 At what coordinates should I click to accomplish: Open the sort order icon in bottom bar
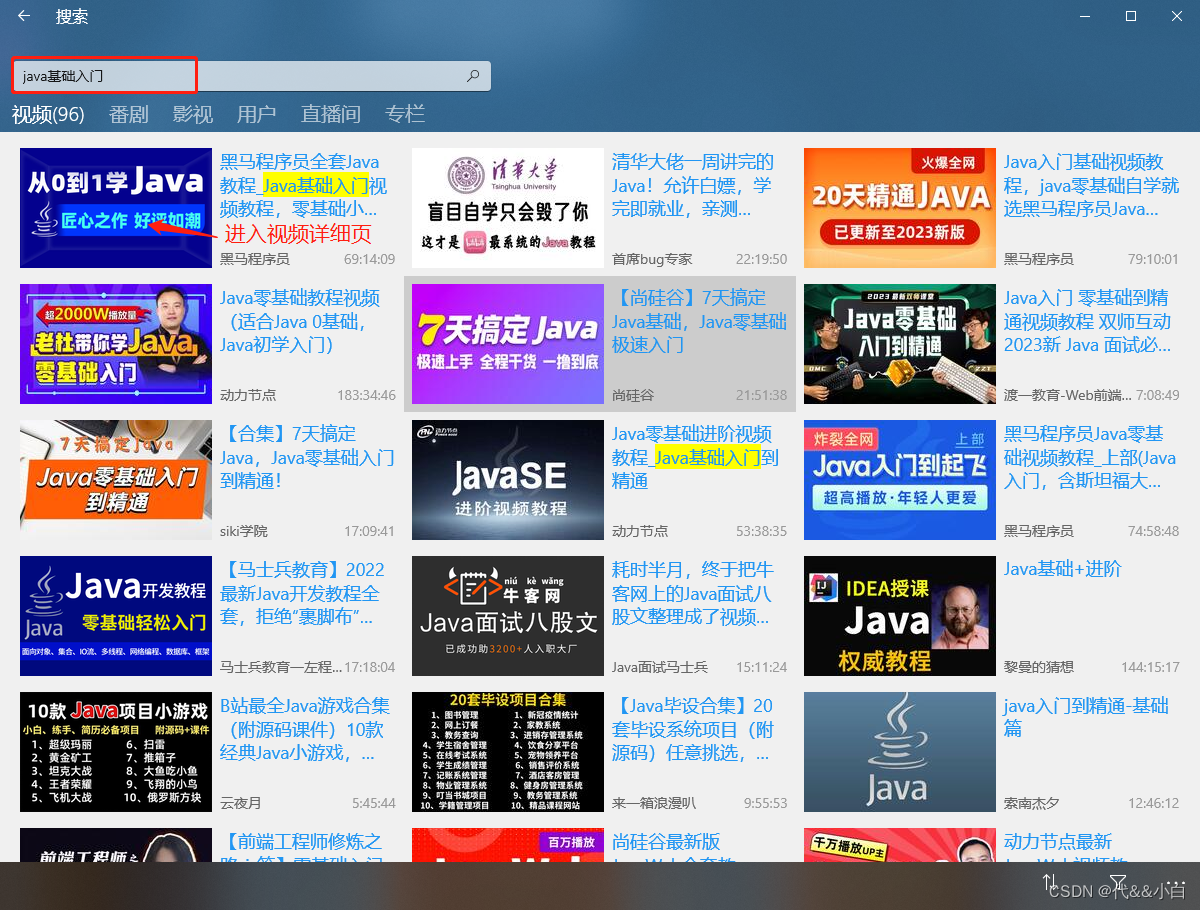coord(1050,882)
